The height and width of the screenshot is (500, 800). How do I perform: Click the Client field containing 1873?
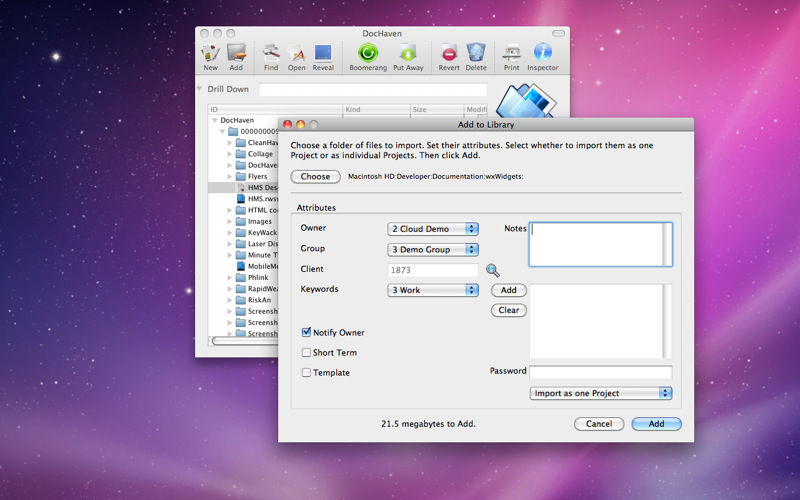pyautogui.click(x=433, y=270)
